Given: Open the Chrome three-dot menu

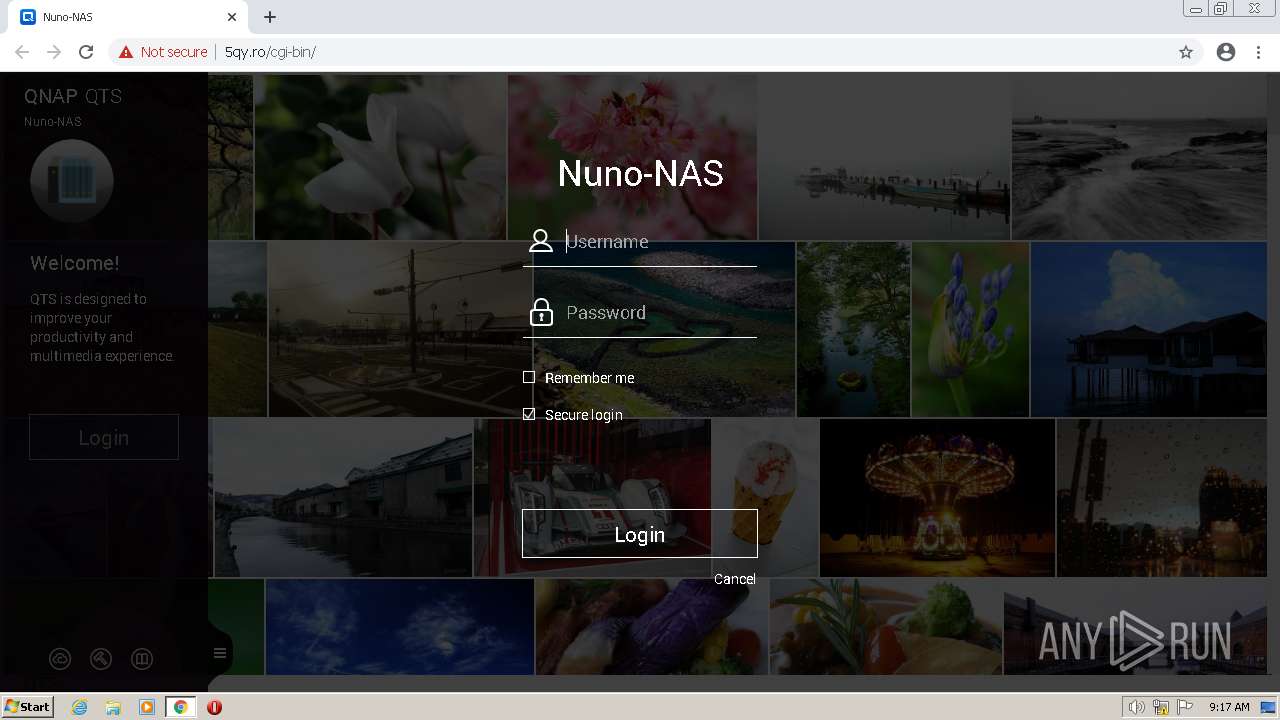Looking at the screenshot, I should pyautogui.click(x=1258, y=52).
